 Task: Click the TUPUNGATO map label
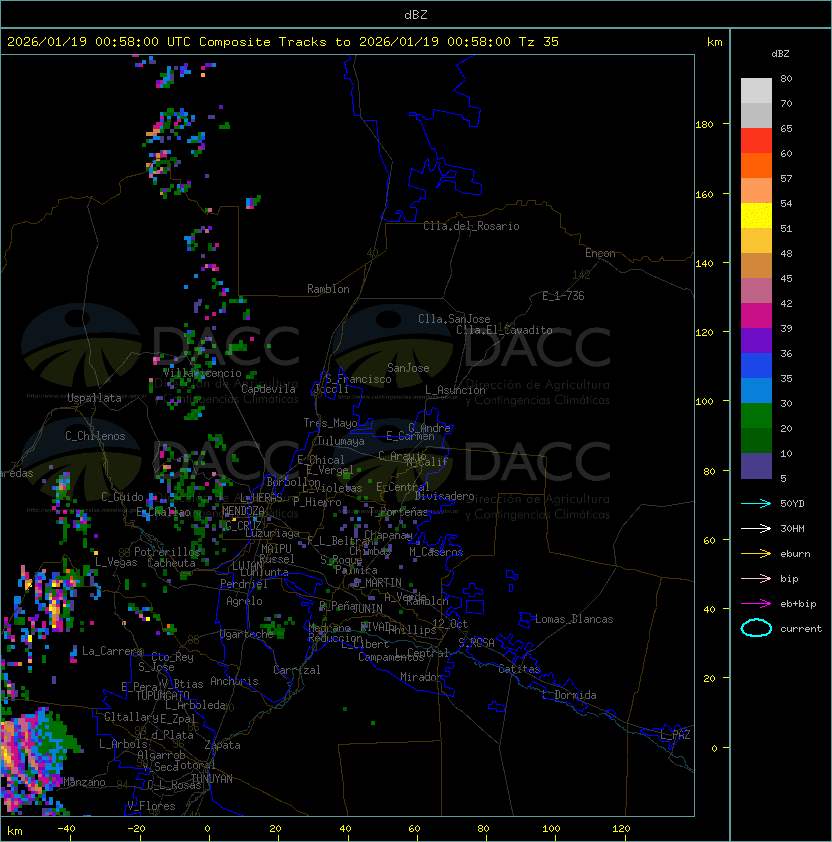coord(162,696)
